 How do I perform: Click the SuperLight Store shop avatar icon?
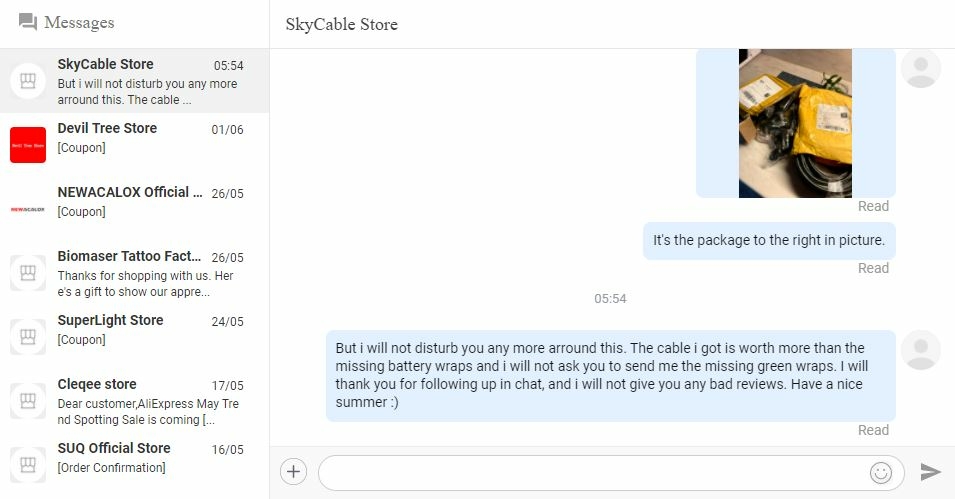click(x=28, y=336)
